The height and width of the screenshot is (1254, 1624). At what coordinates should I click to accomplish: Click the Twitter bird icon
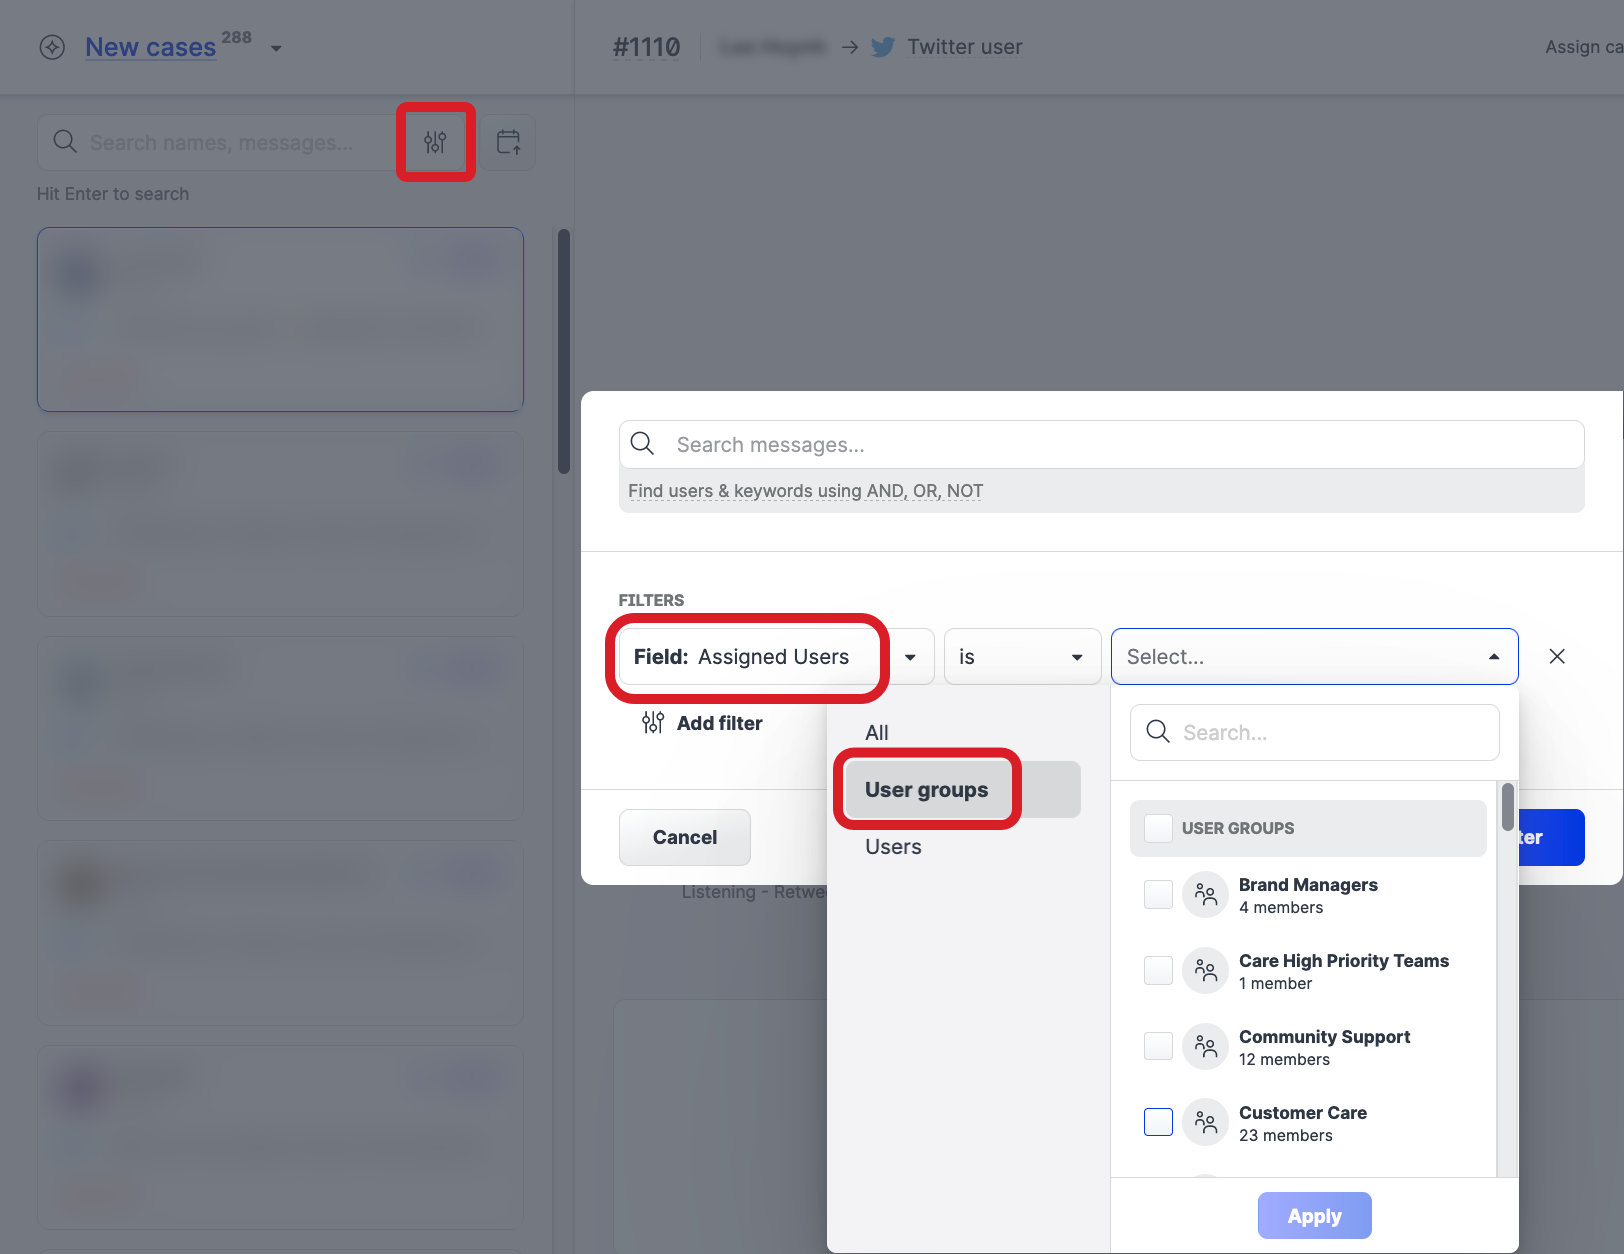882,47
